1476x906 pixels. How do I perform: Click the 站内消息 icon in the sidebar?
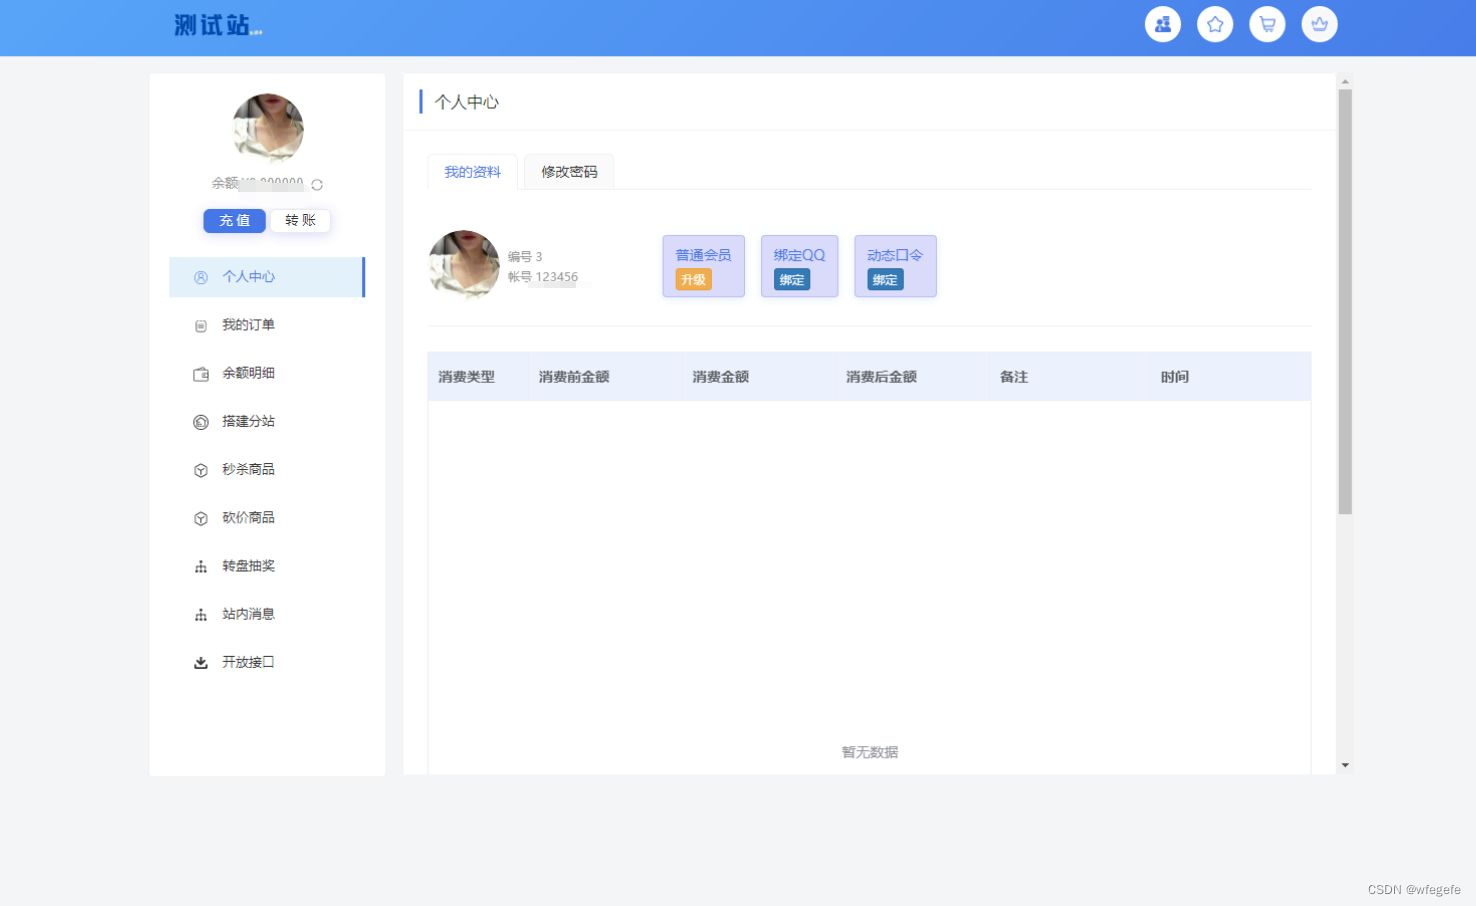[200, 613]
